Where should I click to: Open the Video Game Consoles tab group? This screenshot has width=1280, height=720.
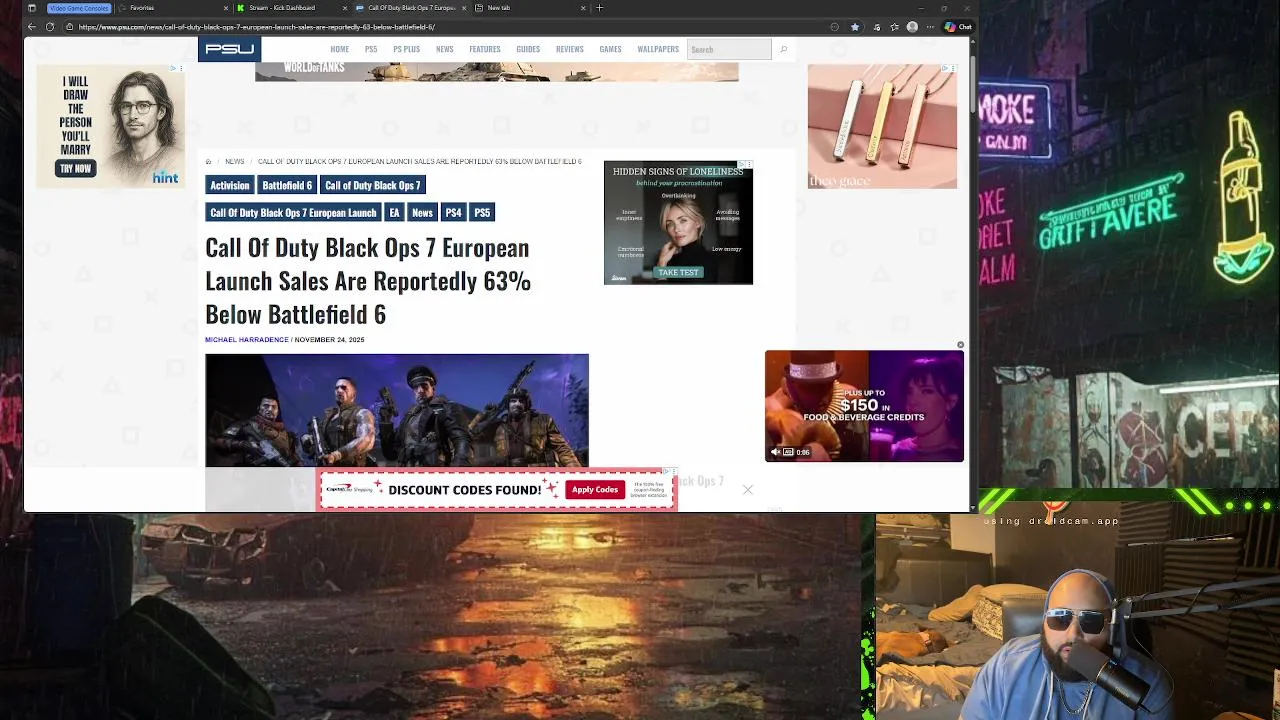click(x=78, y=8)
